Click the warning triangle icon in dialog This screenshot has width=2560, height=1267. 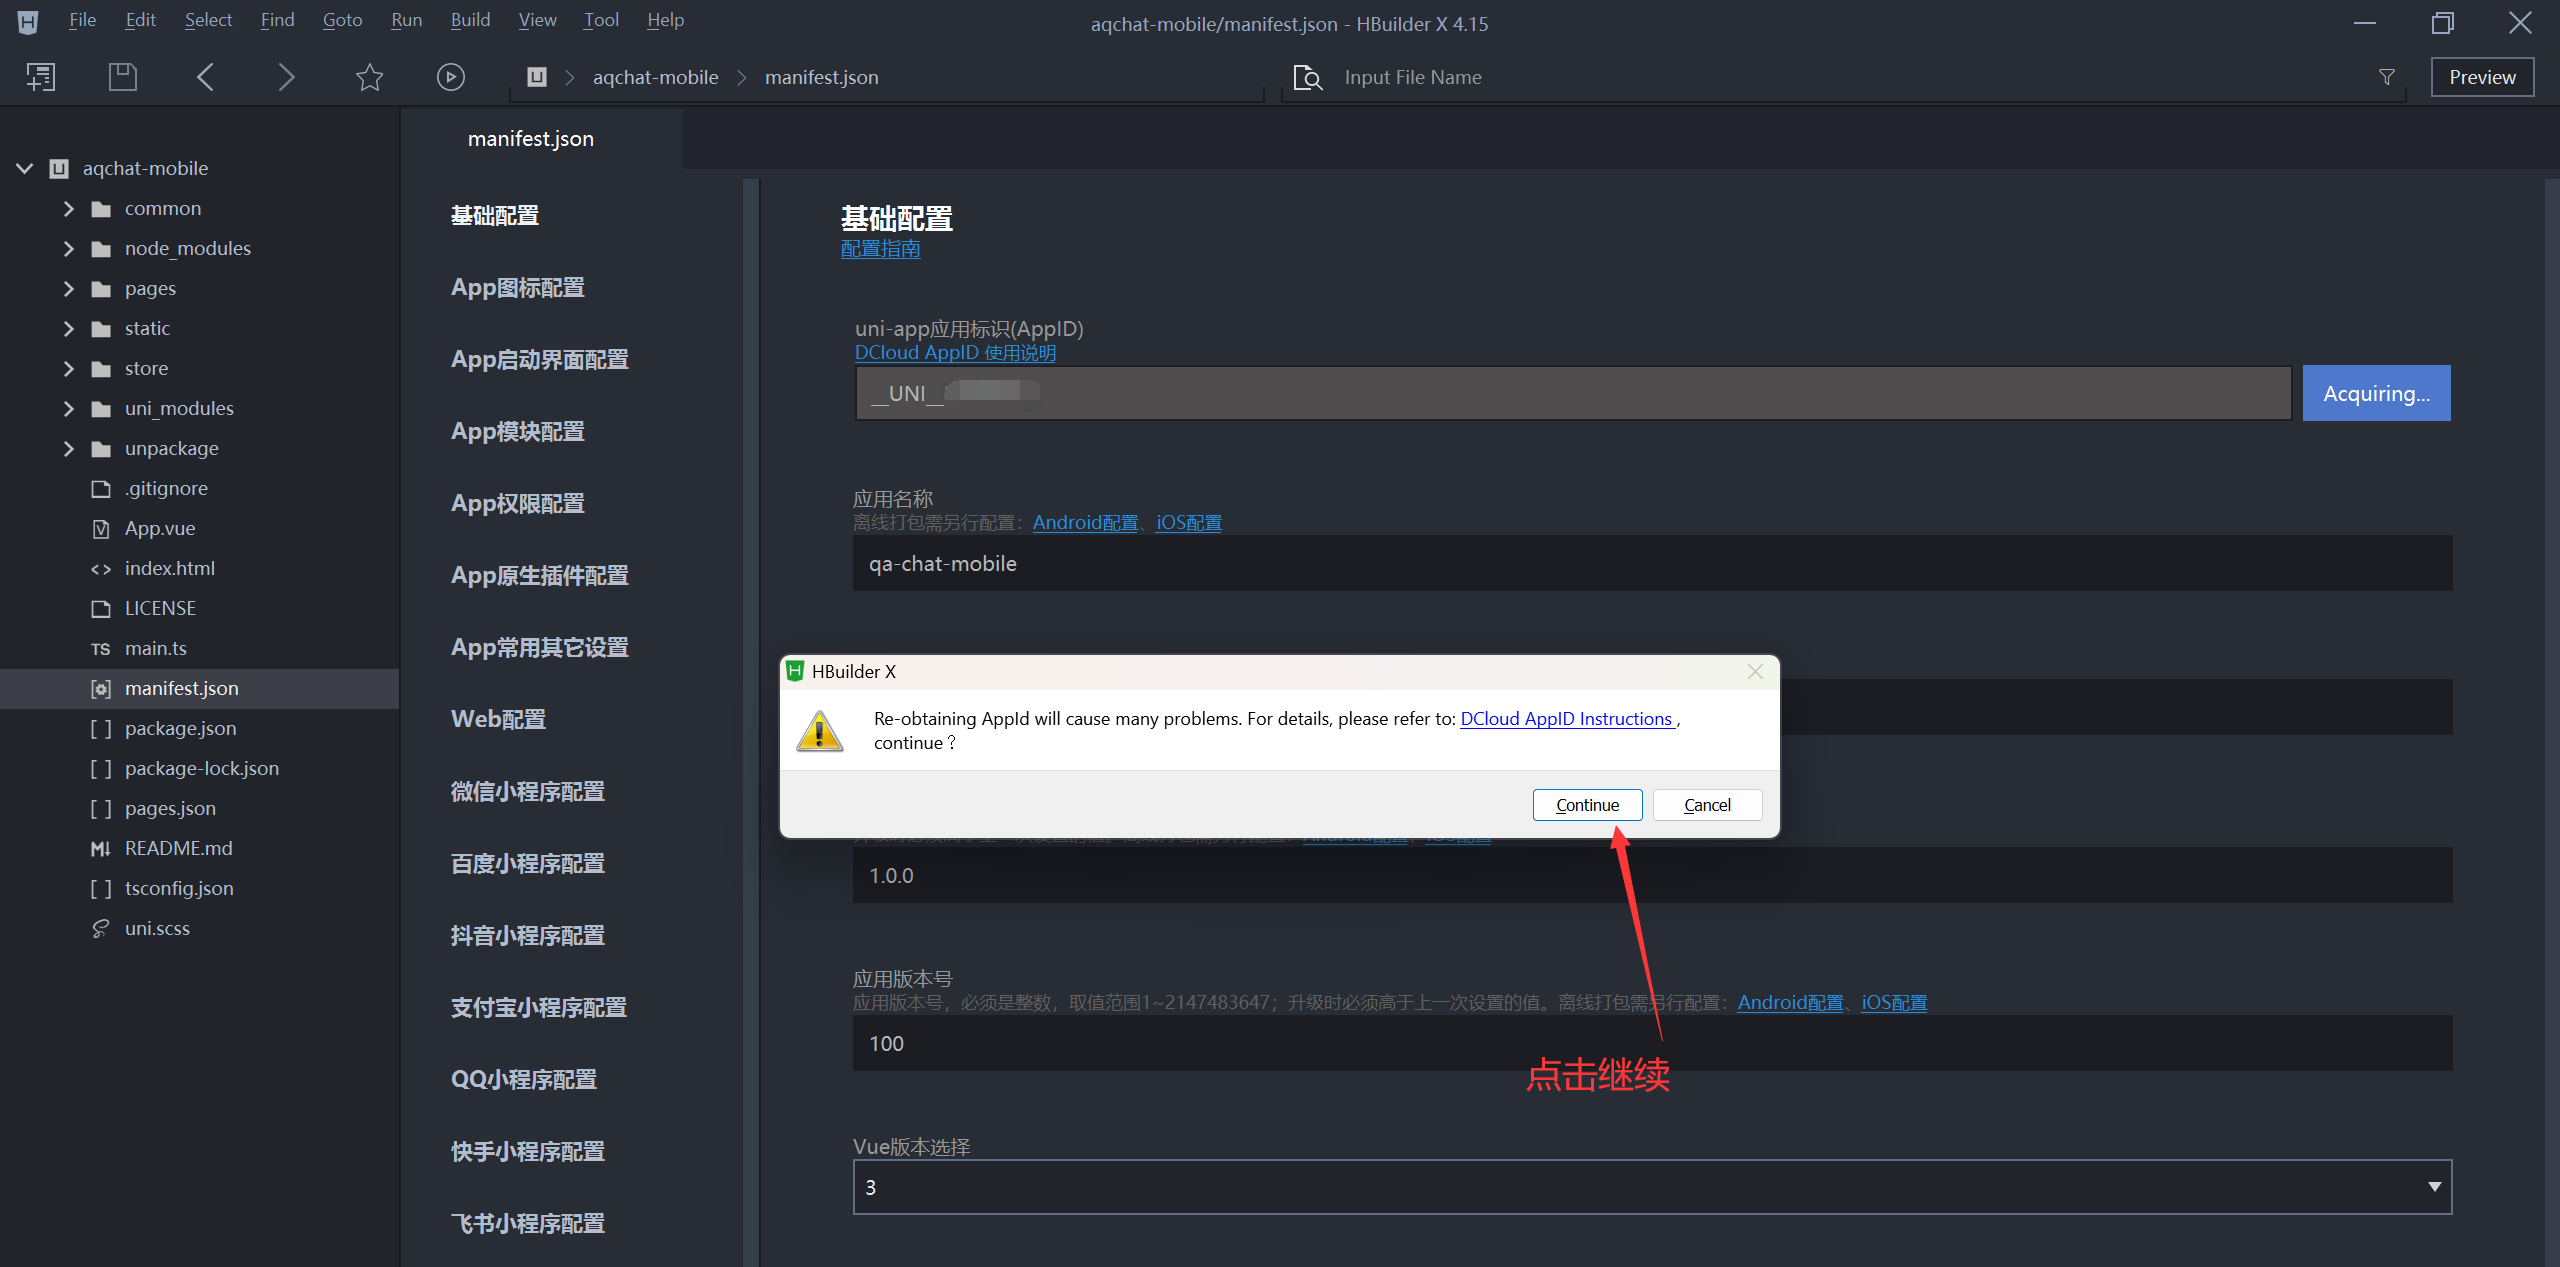820,731
